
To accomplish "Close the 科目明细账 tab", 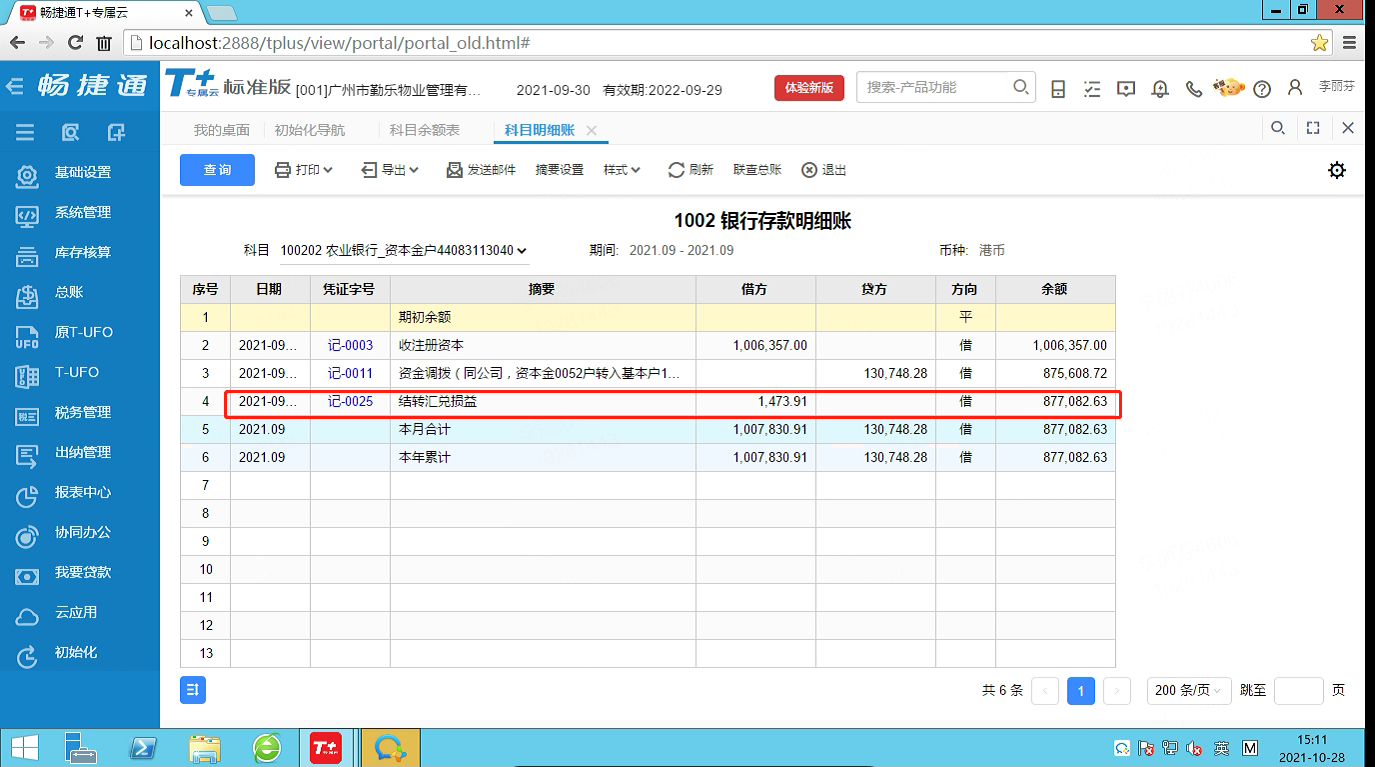I will point(591,130).
